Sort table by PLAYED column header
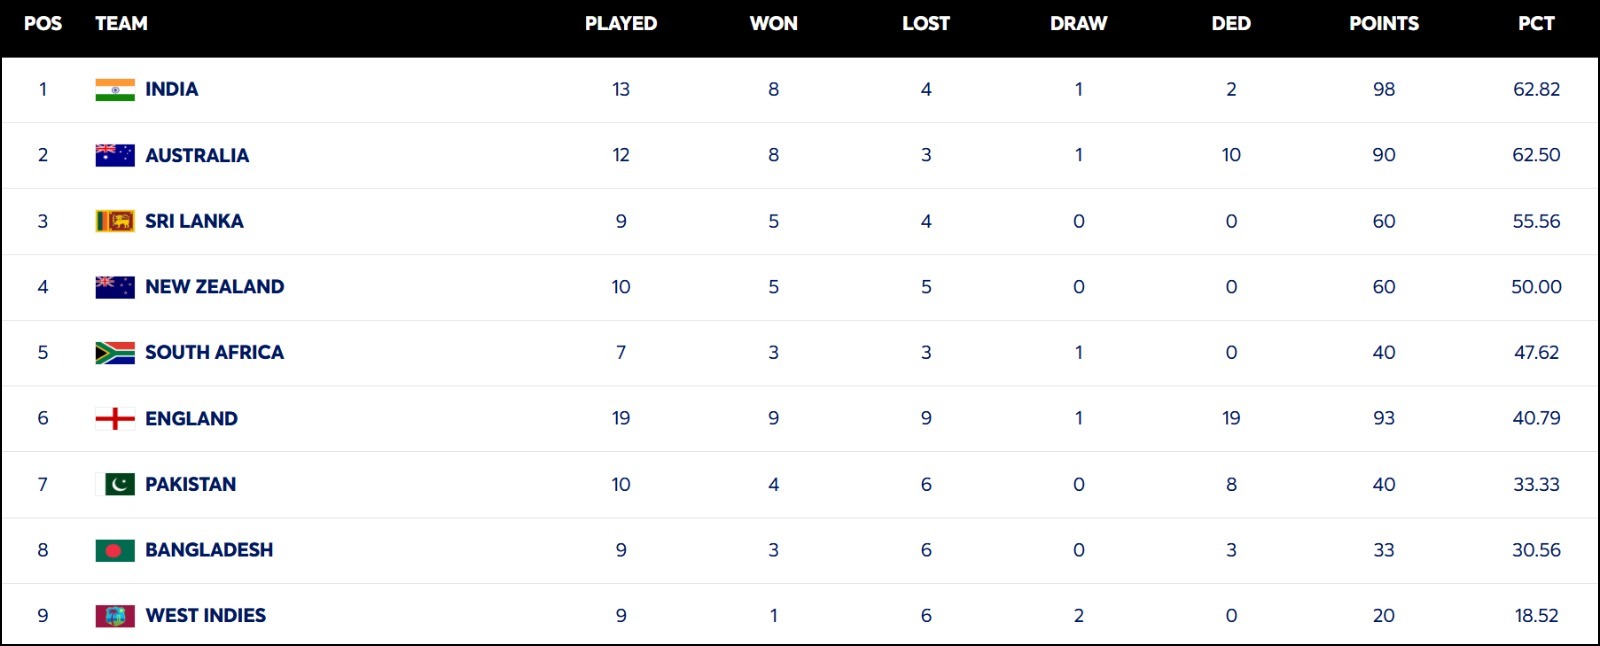Viewport: 1600px width, 646px height. [621, 23]
